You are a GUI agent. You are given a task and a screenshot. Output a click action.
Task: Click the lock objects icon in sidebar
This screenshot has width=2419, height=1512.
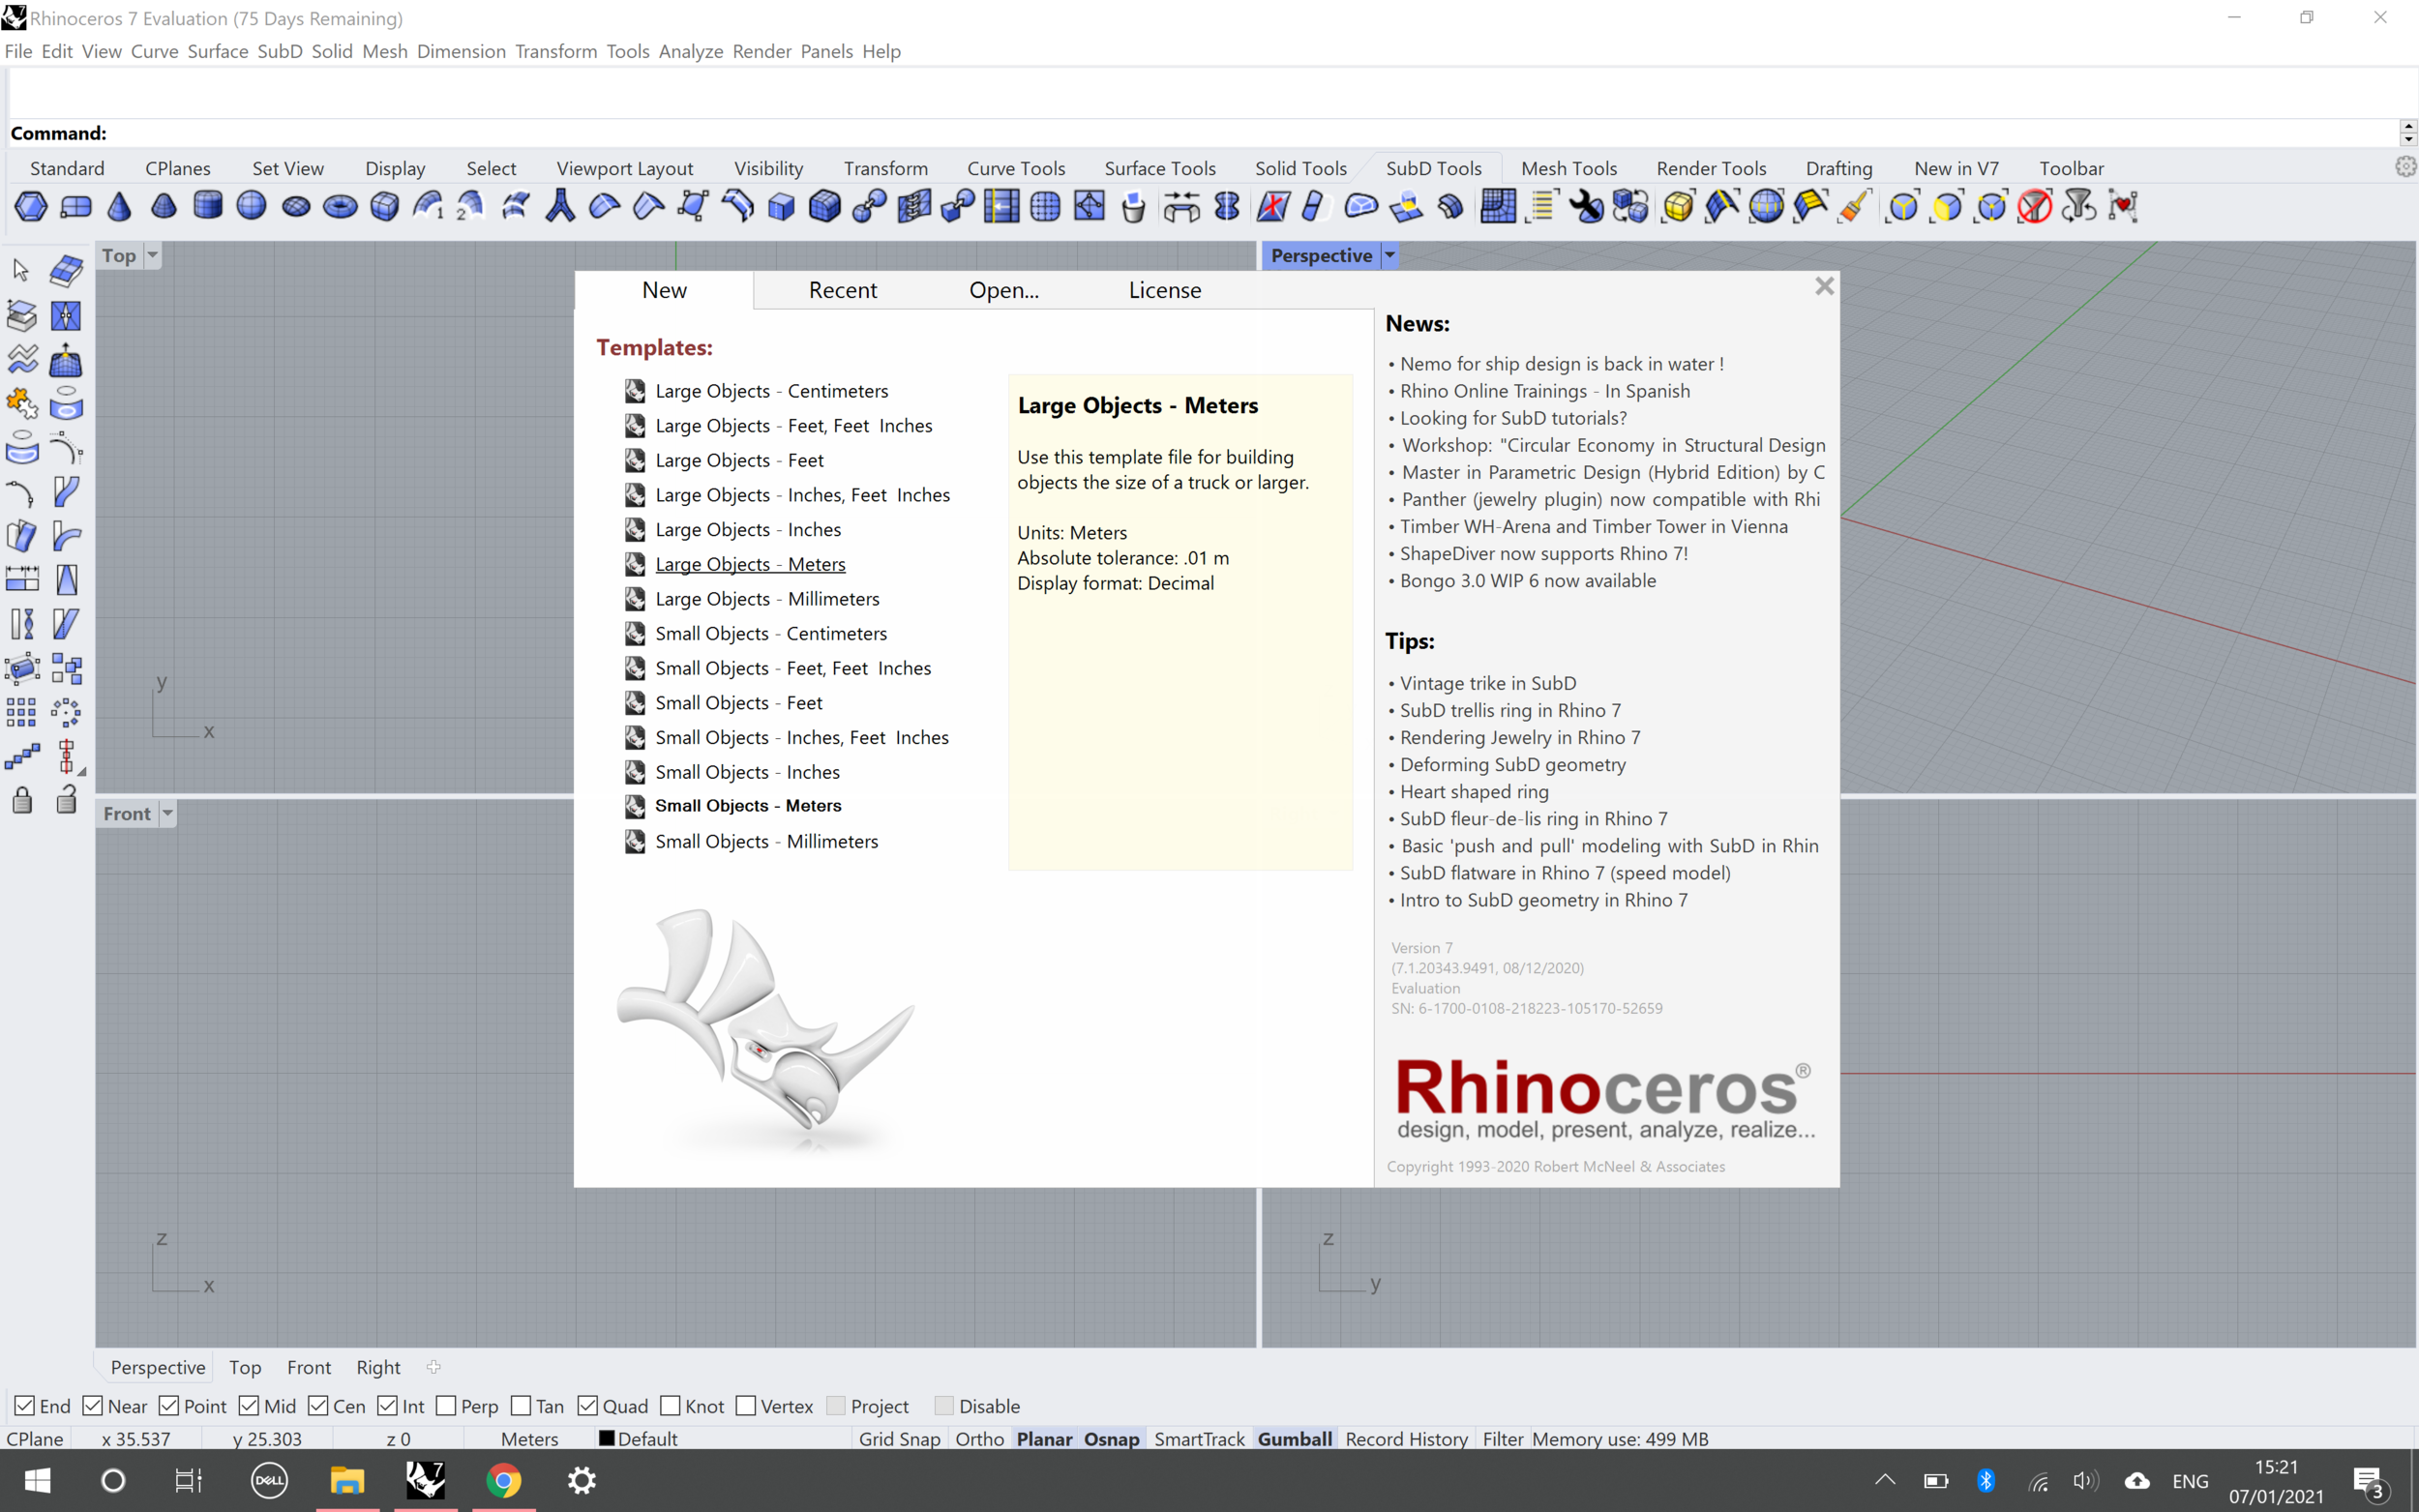click(x=22, y=800)
